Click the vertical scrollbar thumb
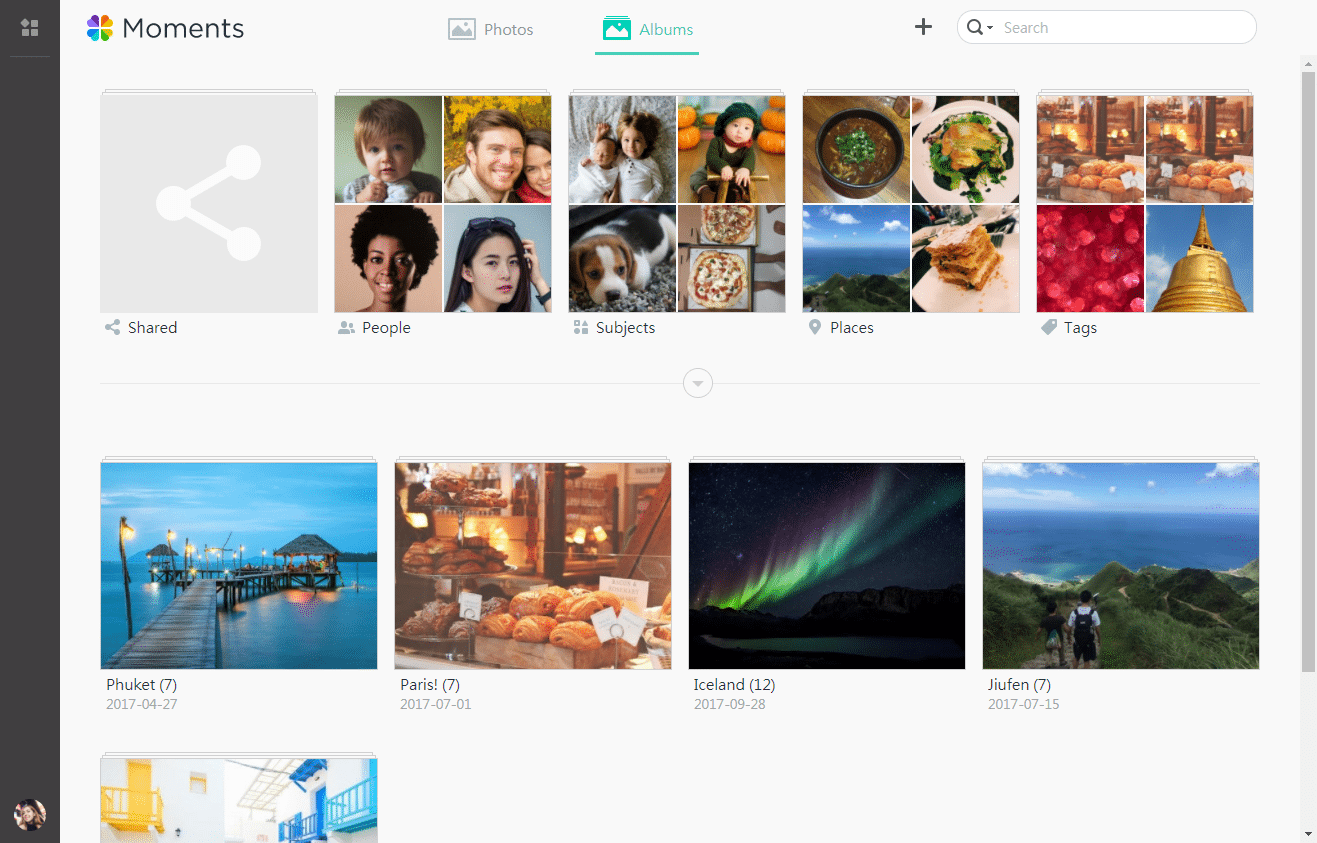This screenshot has width=1317, height=843. (x=1308, y=372)
